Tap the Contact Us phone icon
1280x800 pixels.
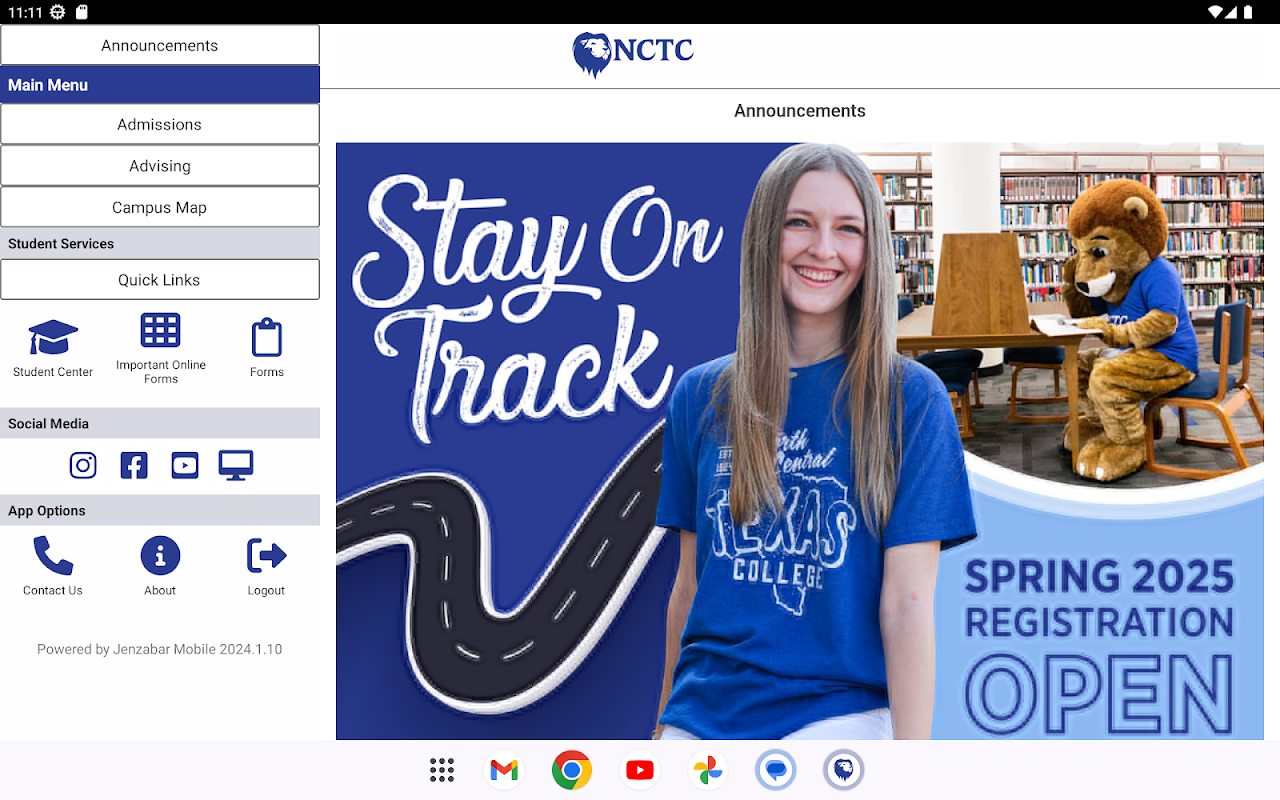pos(53,555)
